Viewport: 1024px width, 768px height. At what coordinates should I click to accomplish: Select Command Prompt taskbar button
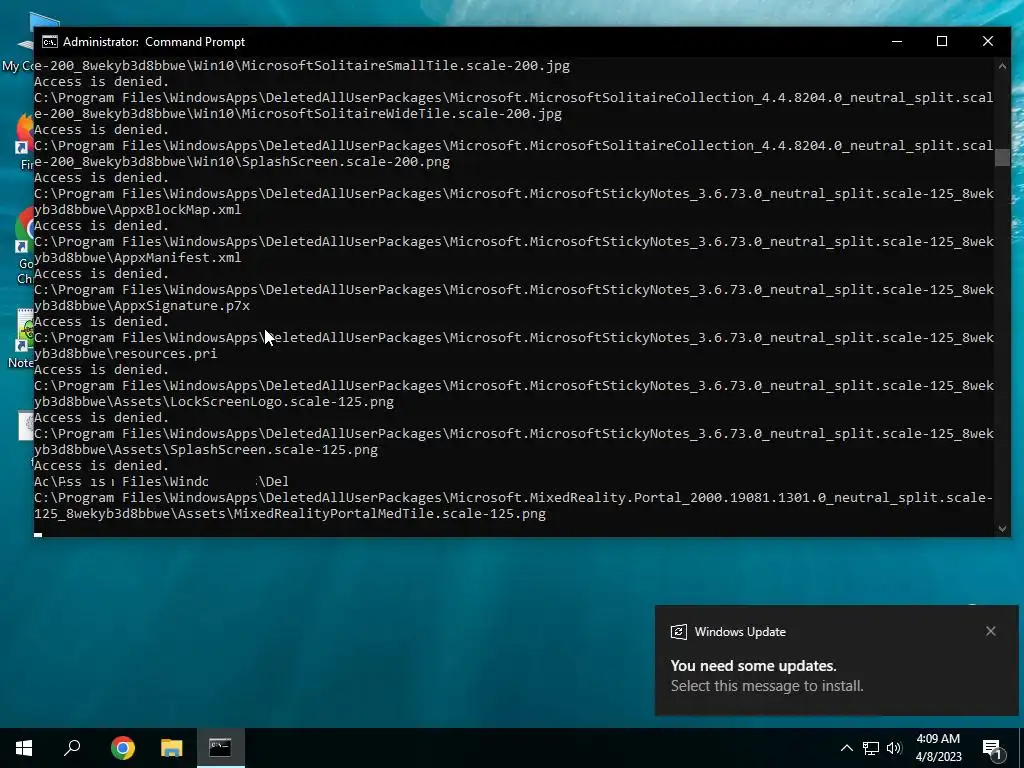[x=221, y=748]
